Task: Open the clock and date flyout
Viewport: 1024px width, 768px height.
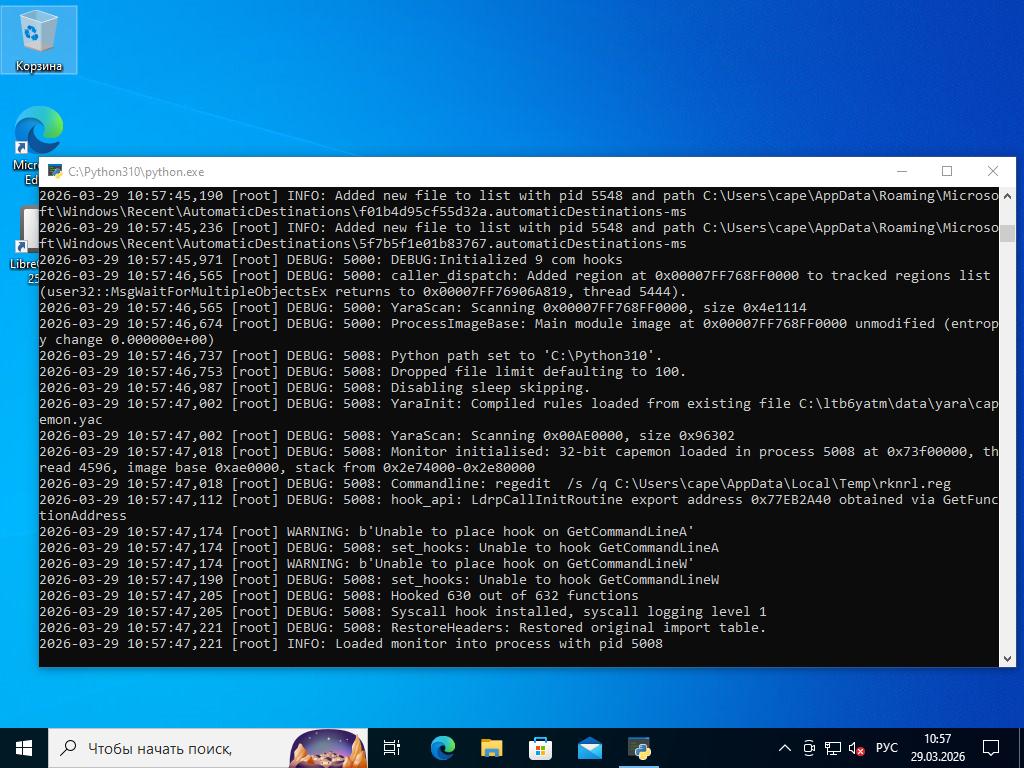Action: [937, 748]
